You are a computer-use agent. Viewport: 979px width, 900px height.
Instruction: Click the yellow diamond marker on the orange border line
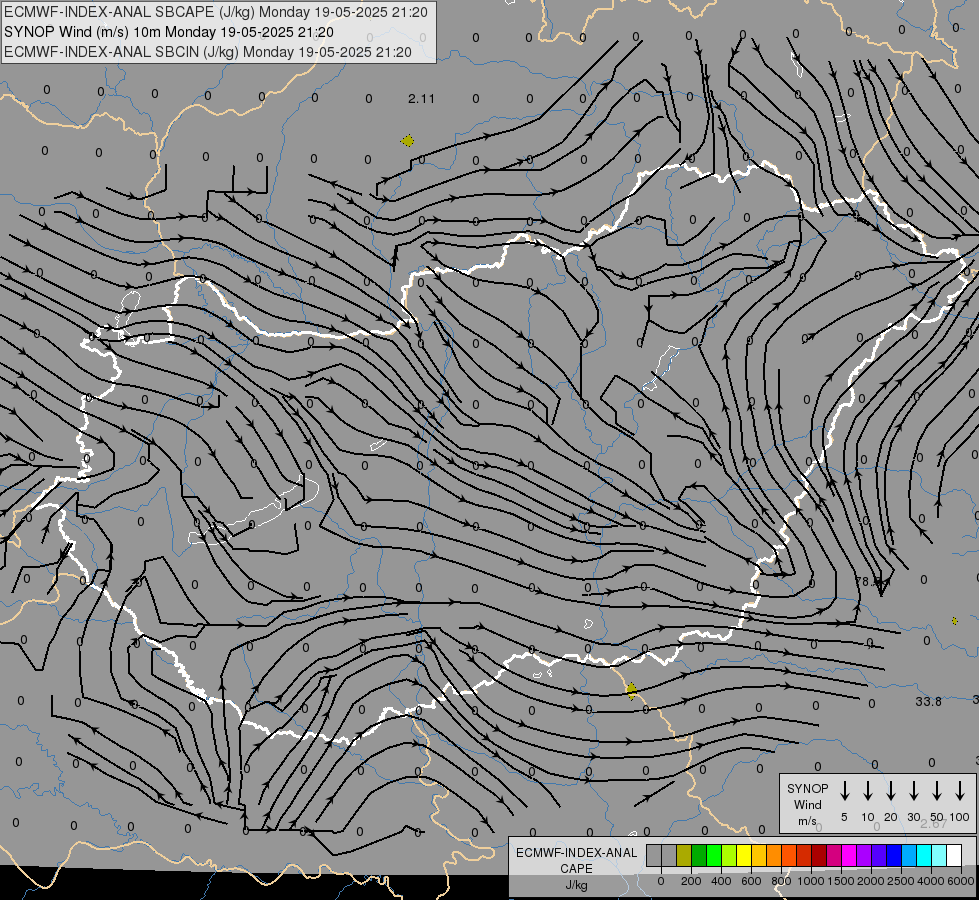tap(631, 691)
